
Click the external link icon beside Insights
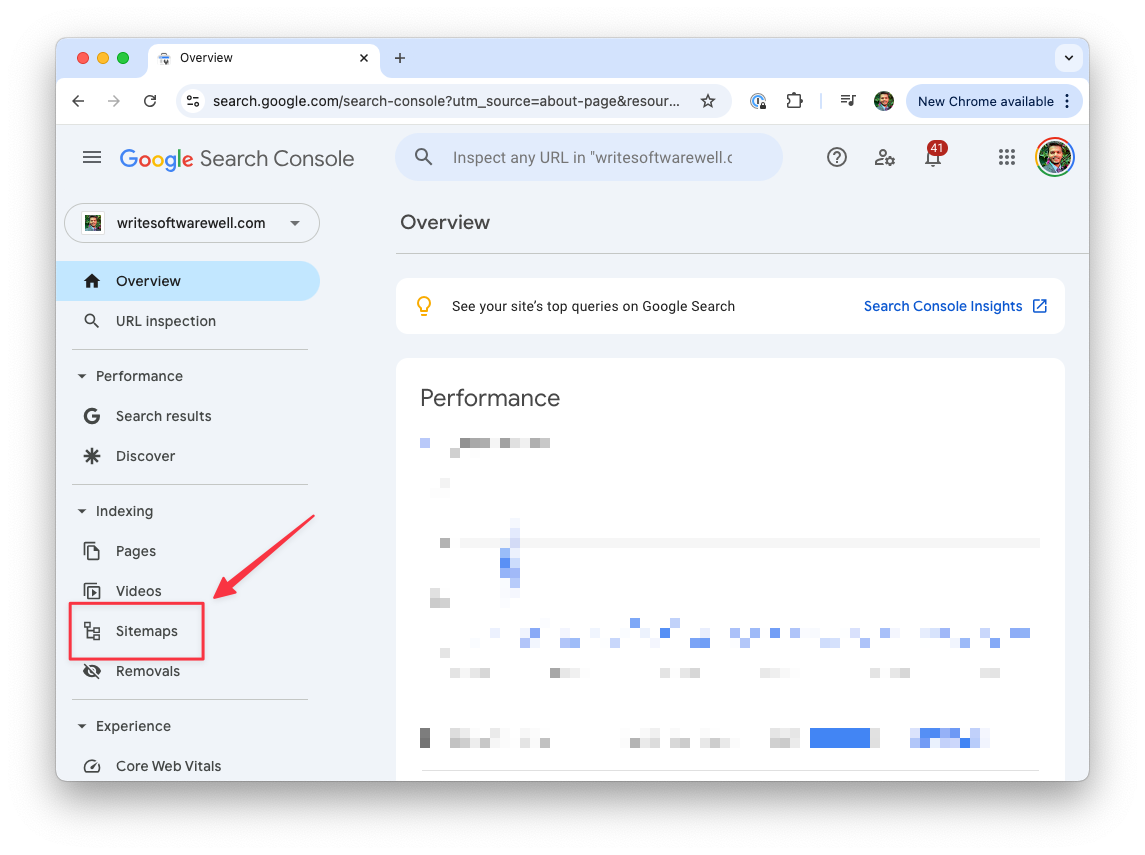(1040, 306)
